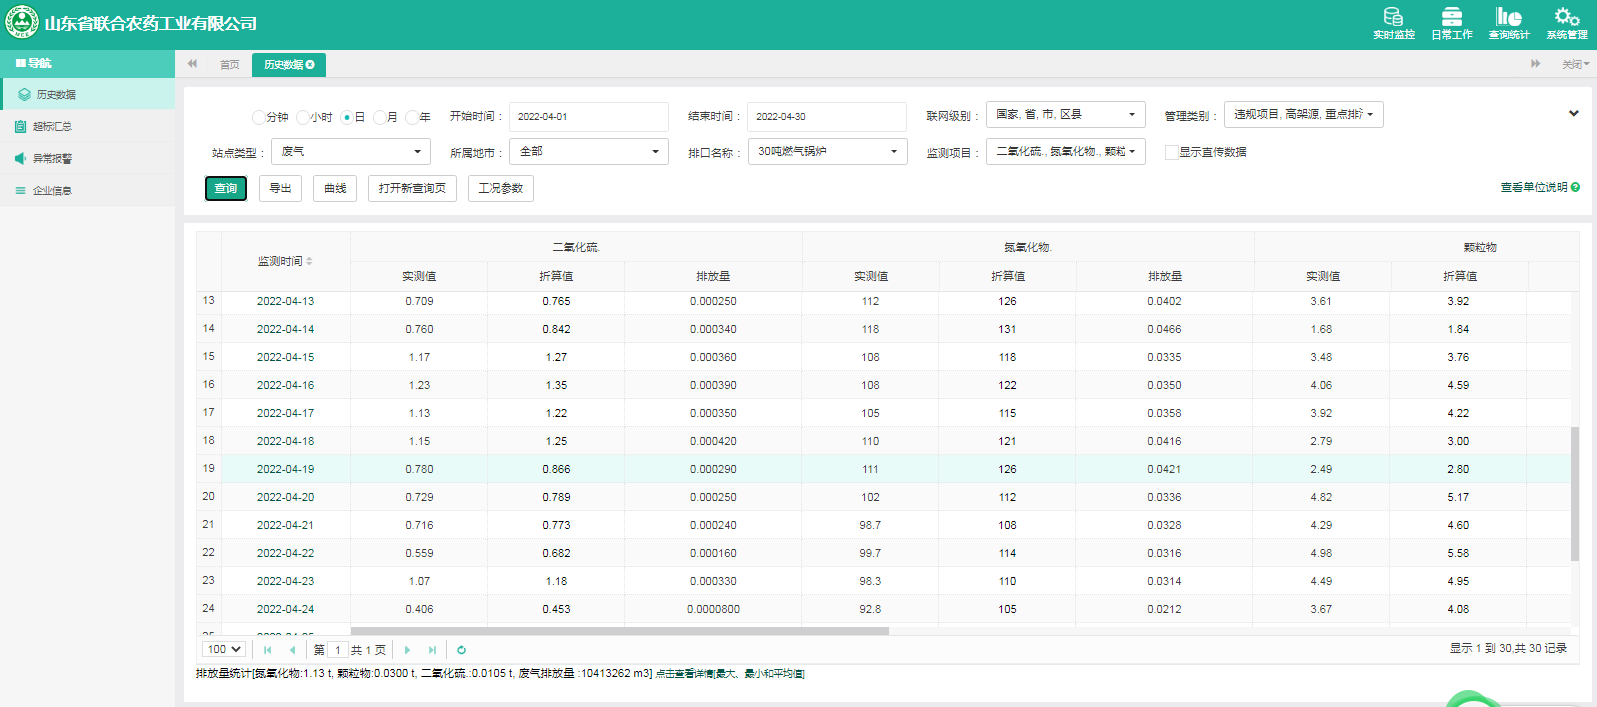Open the 查询统计 query statistics icon
Screen dimensions: 1597x707
1508,22
